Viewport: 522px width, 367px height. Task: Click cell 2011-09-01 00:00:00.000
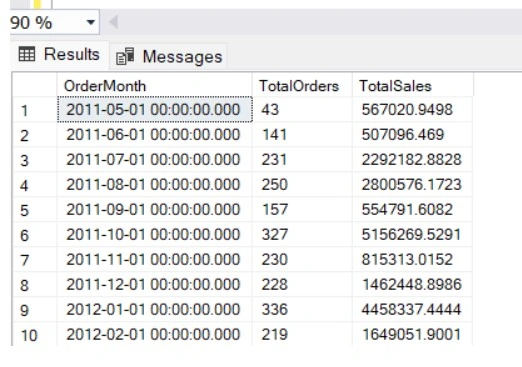click(155, 210)
